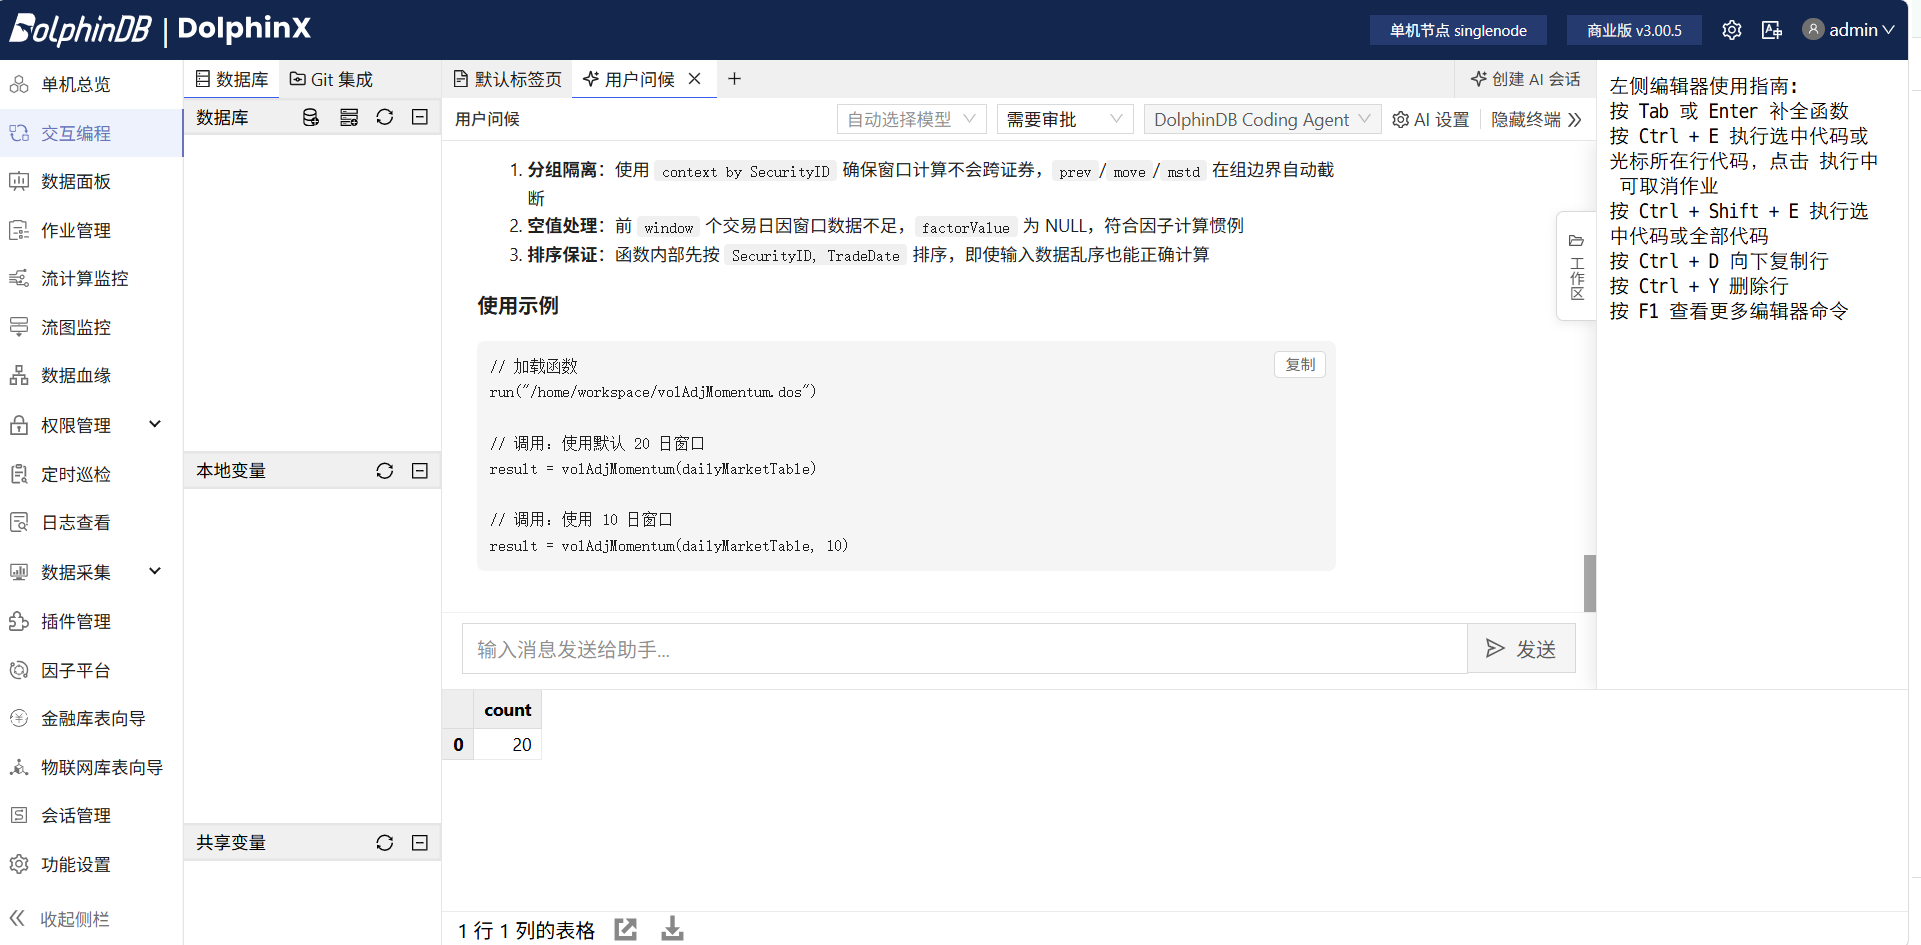This screenshot has height=945, width=1921.
Task: Open the admin user dropdown
Action: point(1848,30)
